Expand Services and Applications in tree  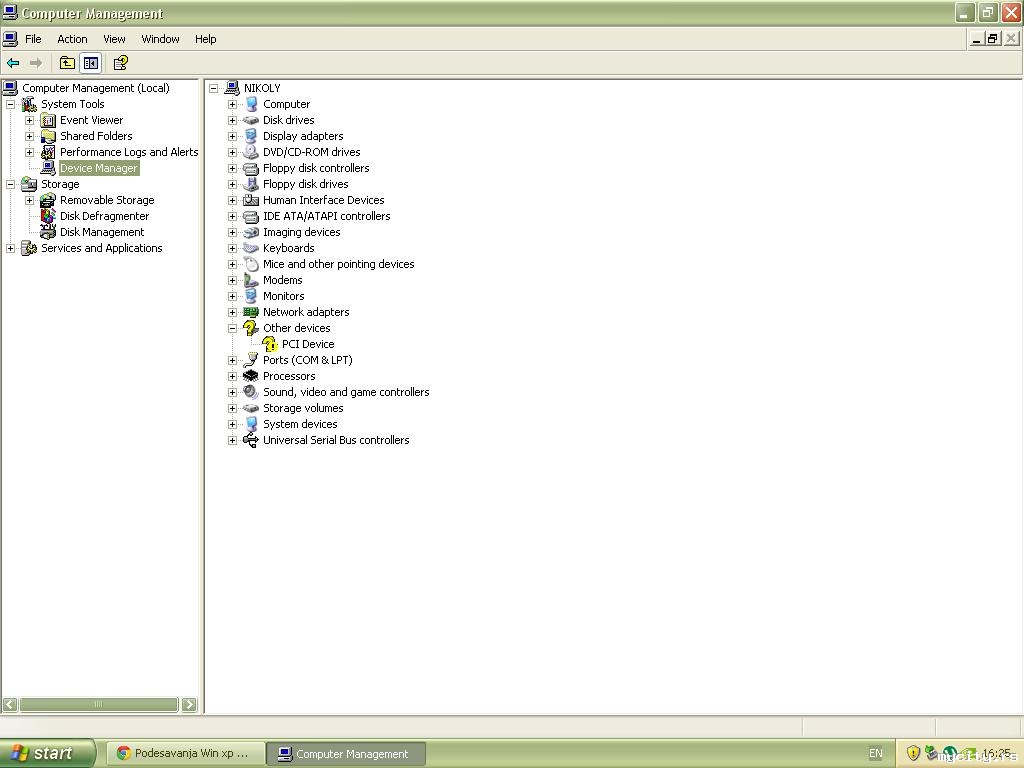point(11,248)
